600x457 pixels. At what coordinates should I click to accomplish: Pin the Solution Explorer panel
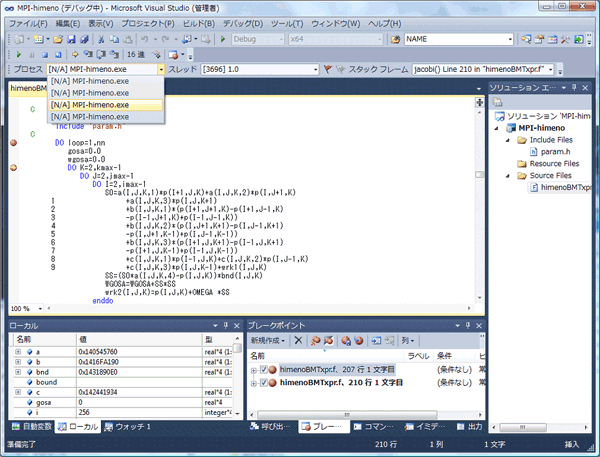click(x=574, y=88)
